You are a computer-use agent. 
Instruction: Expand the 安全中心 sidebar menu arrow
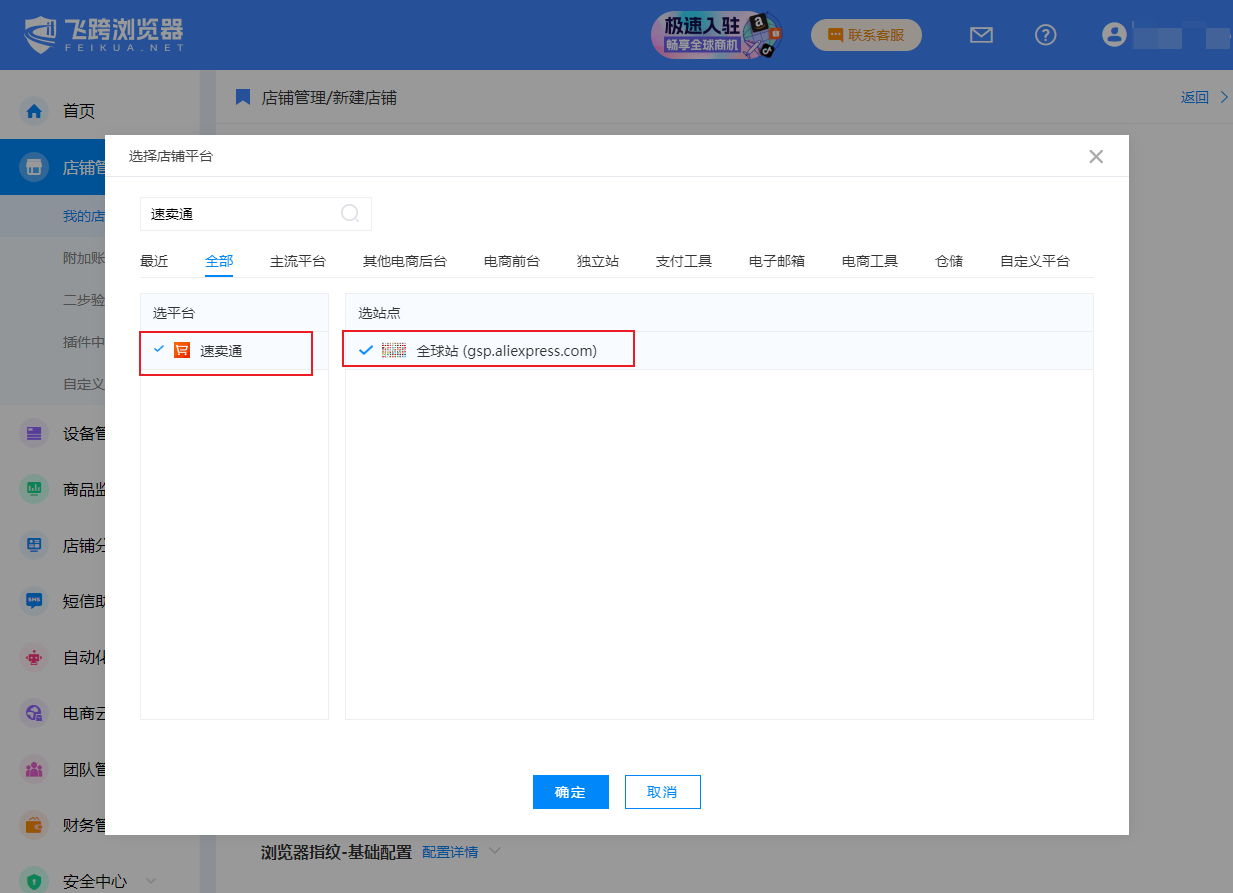[151, 881]
